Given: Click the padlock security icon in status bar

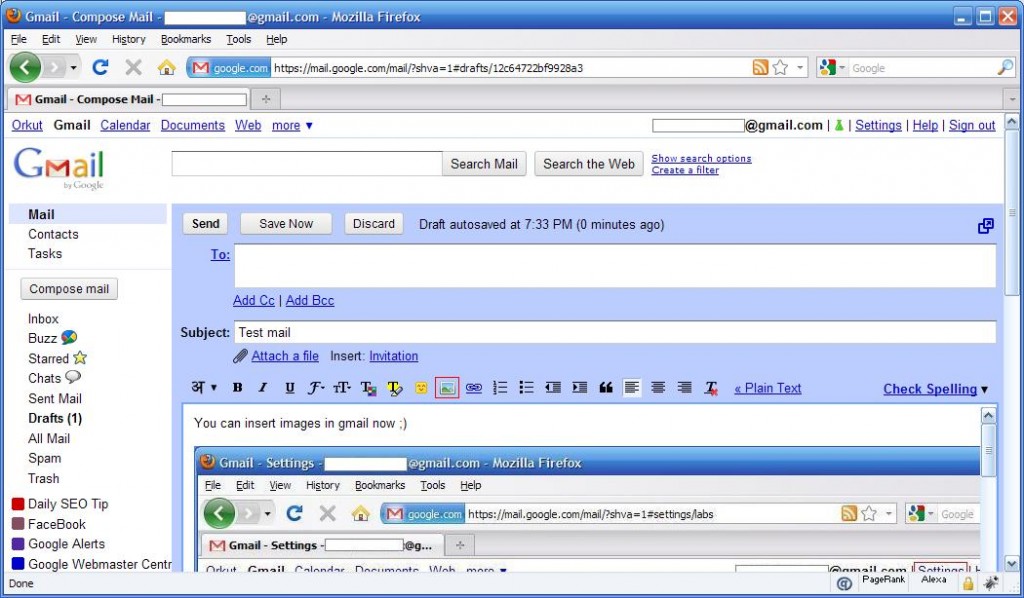Looking at the screenshot, I should pyautogui.click(x=968, y=583).
